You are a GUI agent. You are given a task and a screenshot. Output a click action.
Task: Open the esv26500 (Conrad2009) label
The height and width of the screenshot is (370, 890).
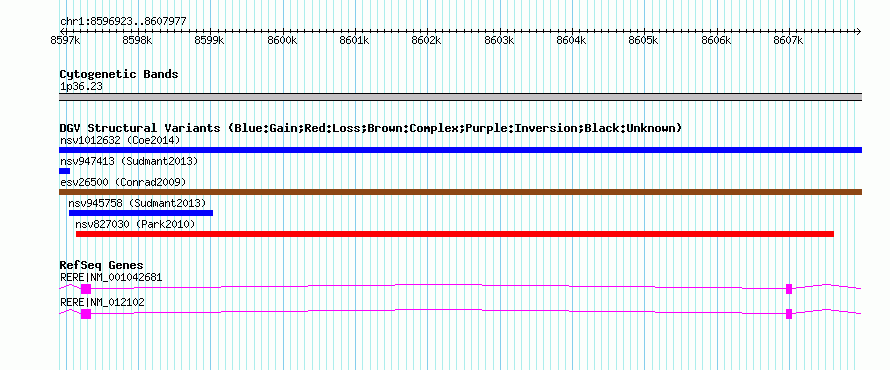(x=123, y=182)
